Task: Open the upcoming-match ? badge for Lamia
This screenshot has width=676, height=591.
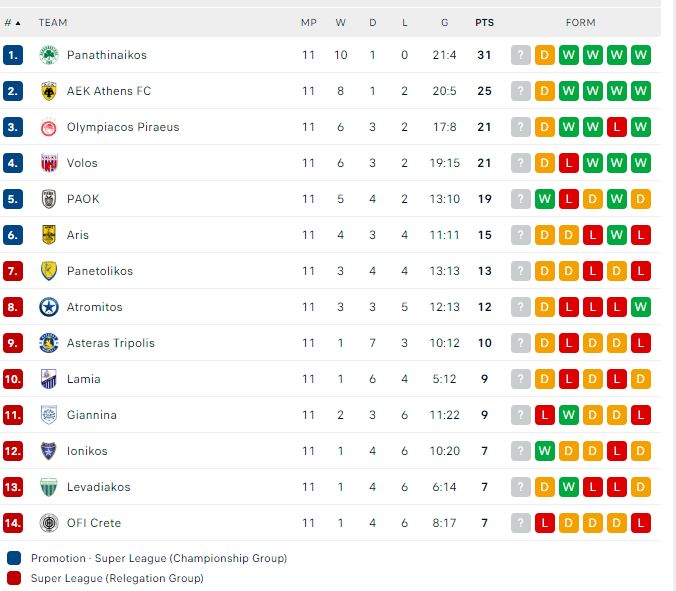Action: [521, 379]
